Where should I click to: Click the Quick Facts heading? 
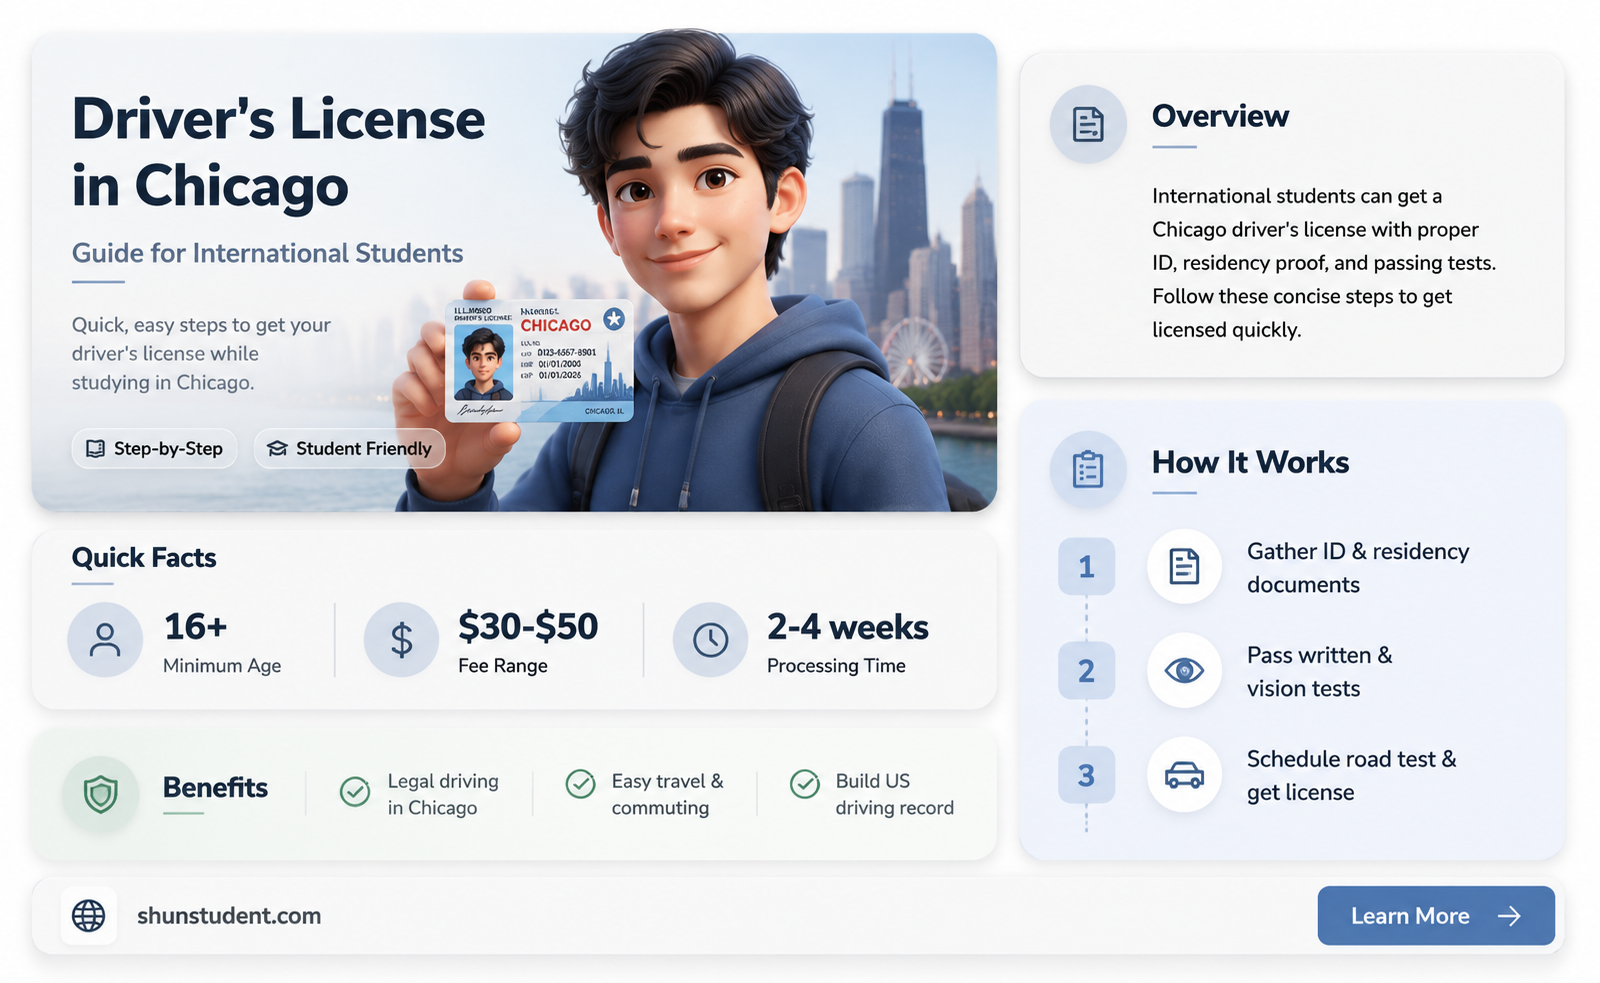[x=144, y=557]
